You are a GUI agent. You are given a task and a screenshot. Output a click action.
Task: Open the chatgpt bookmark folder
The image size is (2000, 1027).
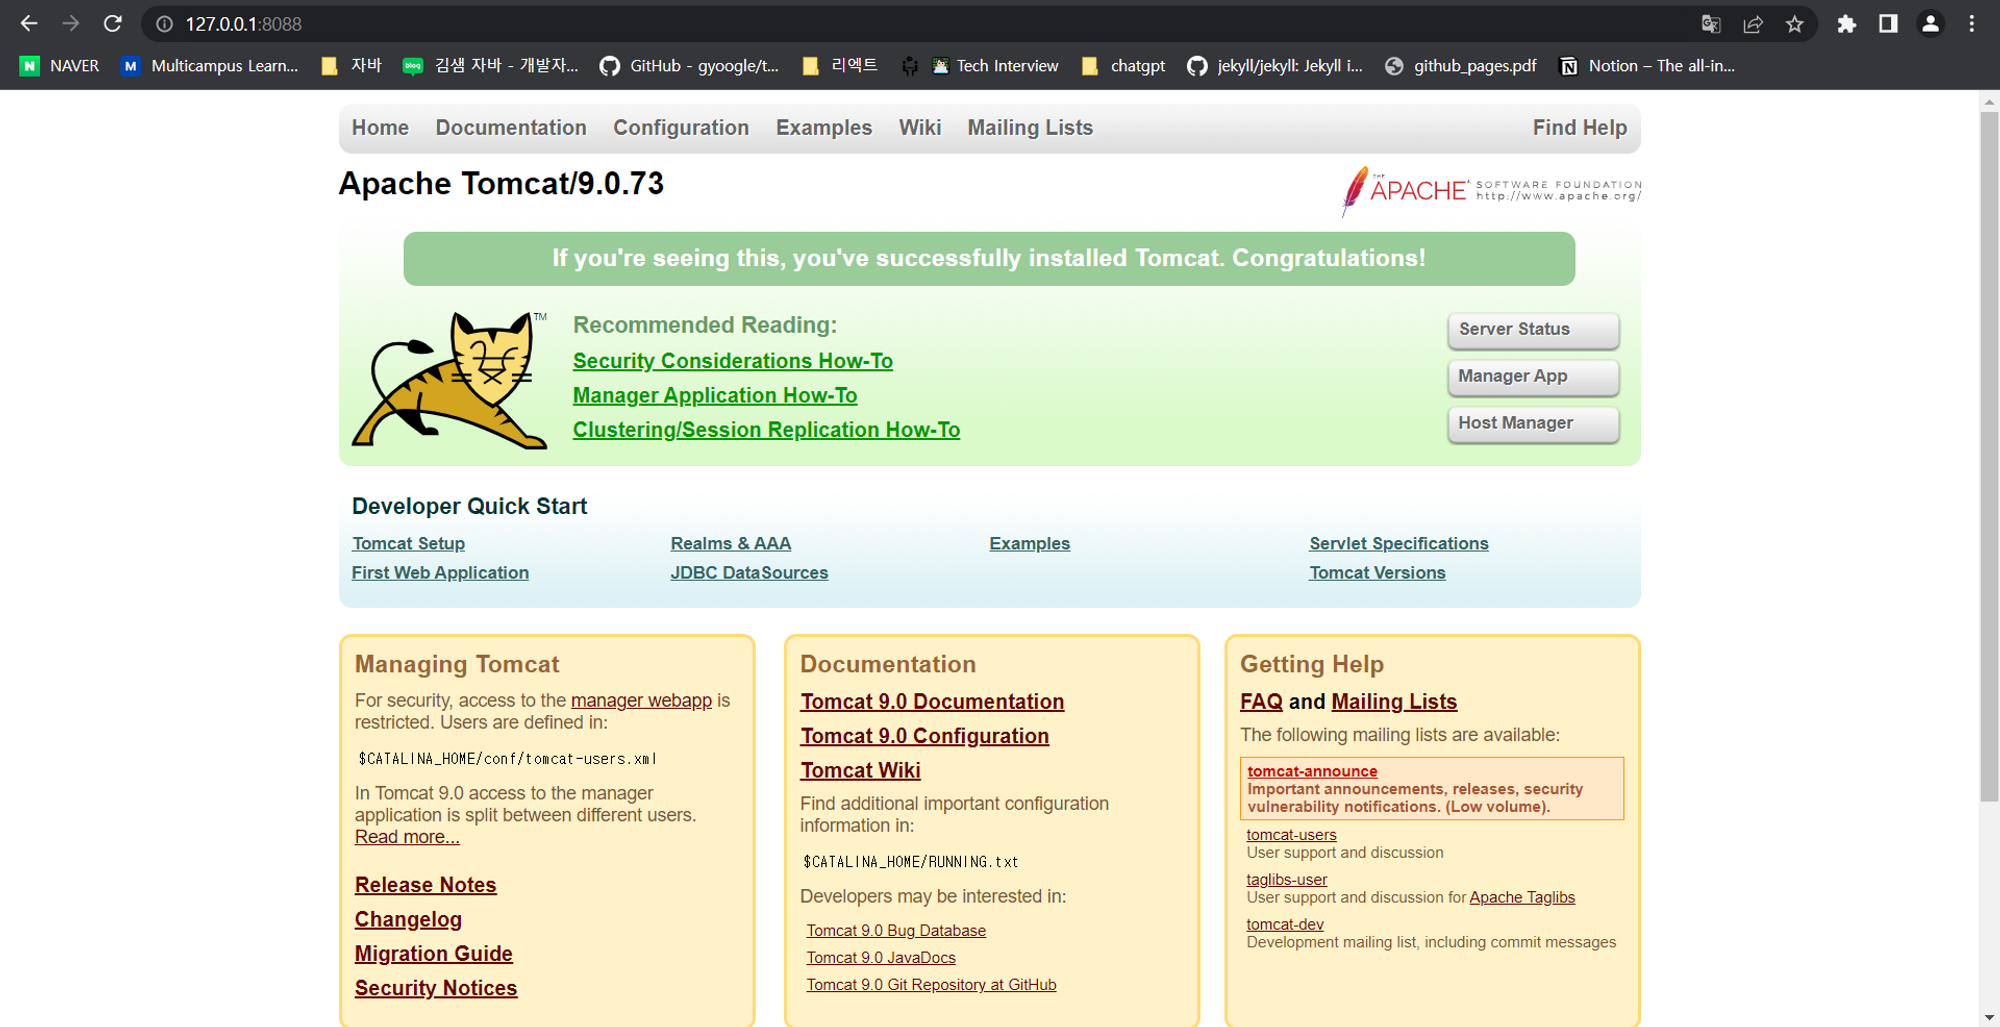pos(1123,66)
